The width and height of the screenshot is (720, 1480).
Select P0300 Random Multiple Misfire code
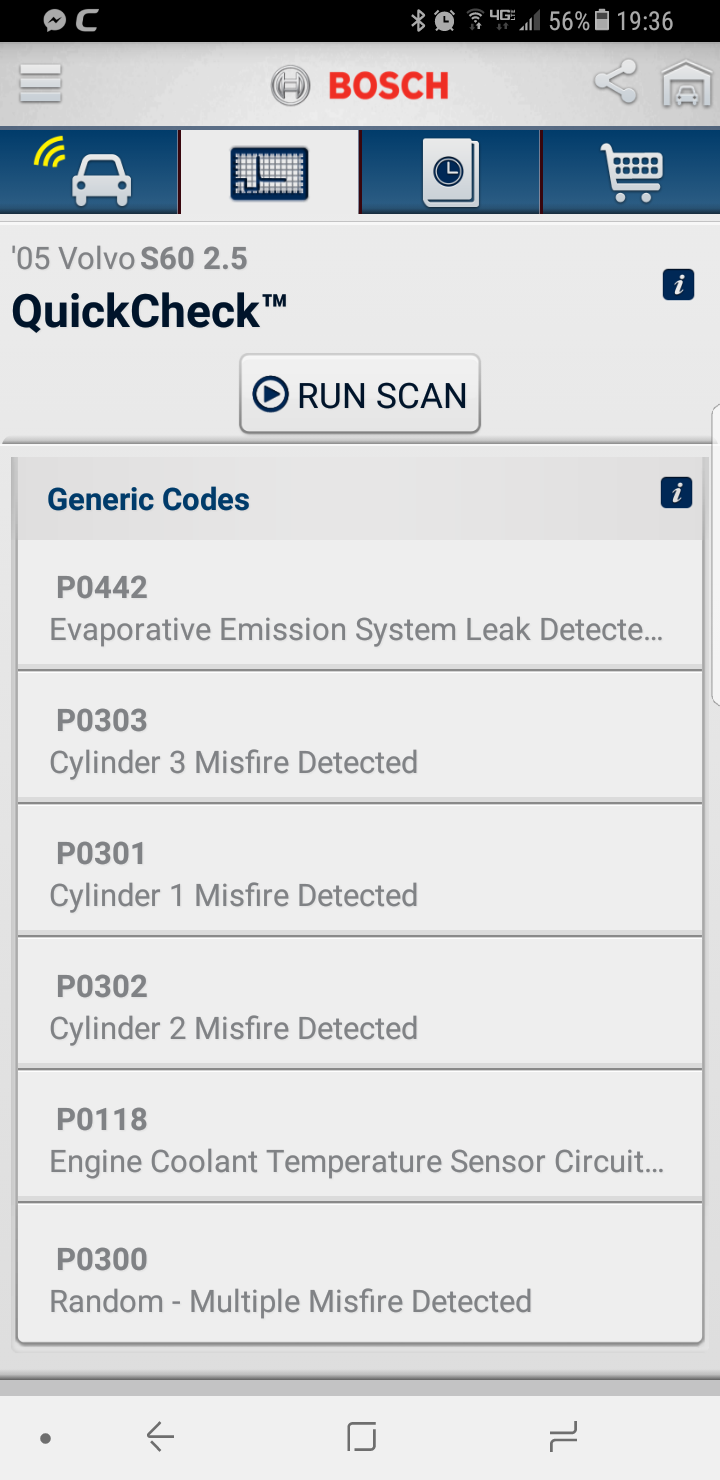pos(360,1279)
